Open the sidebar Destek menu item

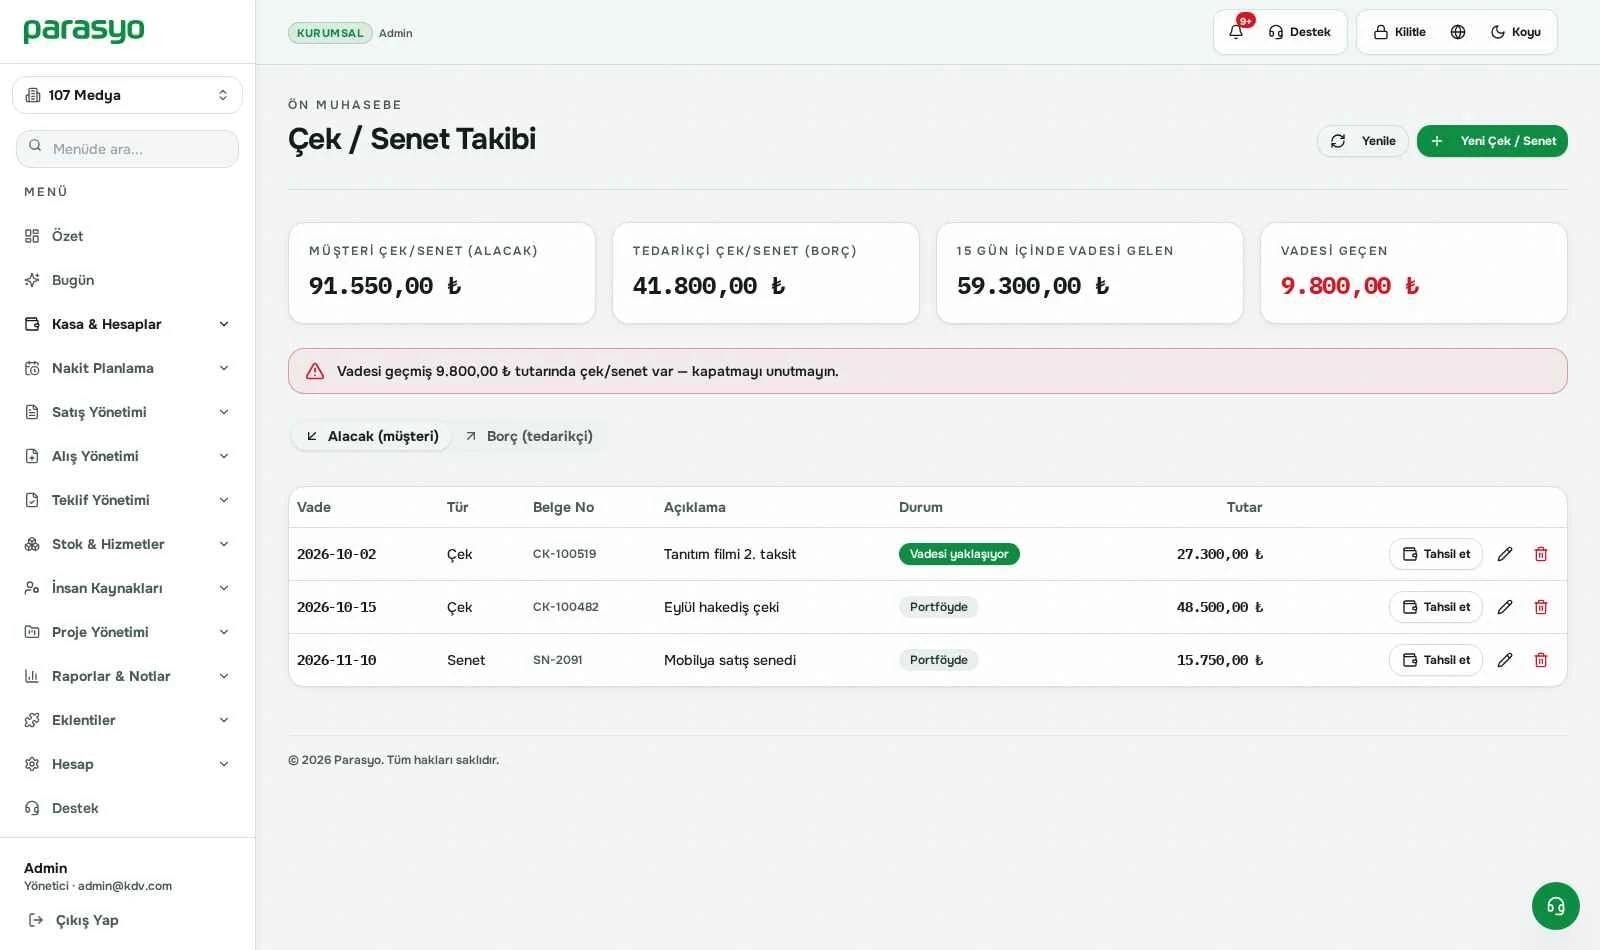pyautogui.click(x=128, y=808)
